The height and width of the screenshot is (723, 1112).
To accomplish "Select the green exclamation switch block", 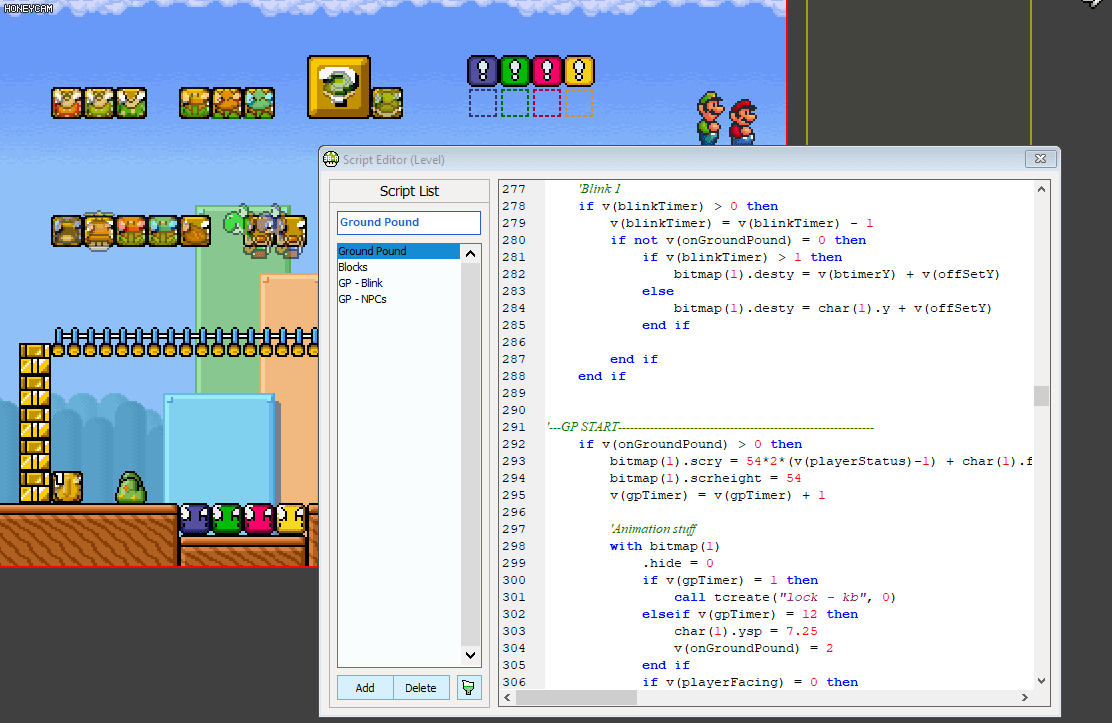I will [x=515, y=71].
